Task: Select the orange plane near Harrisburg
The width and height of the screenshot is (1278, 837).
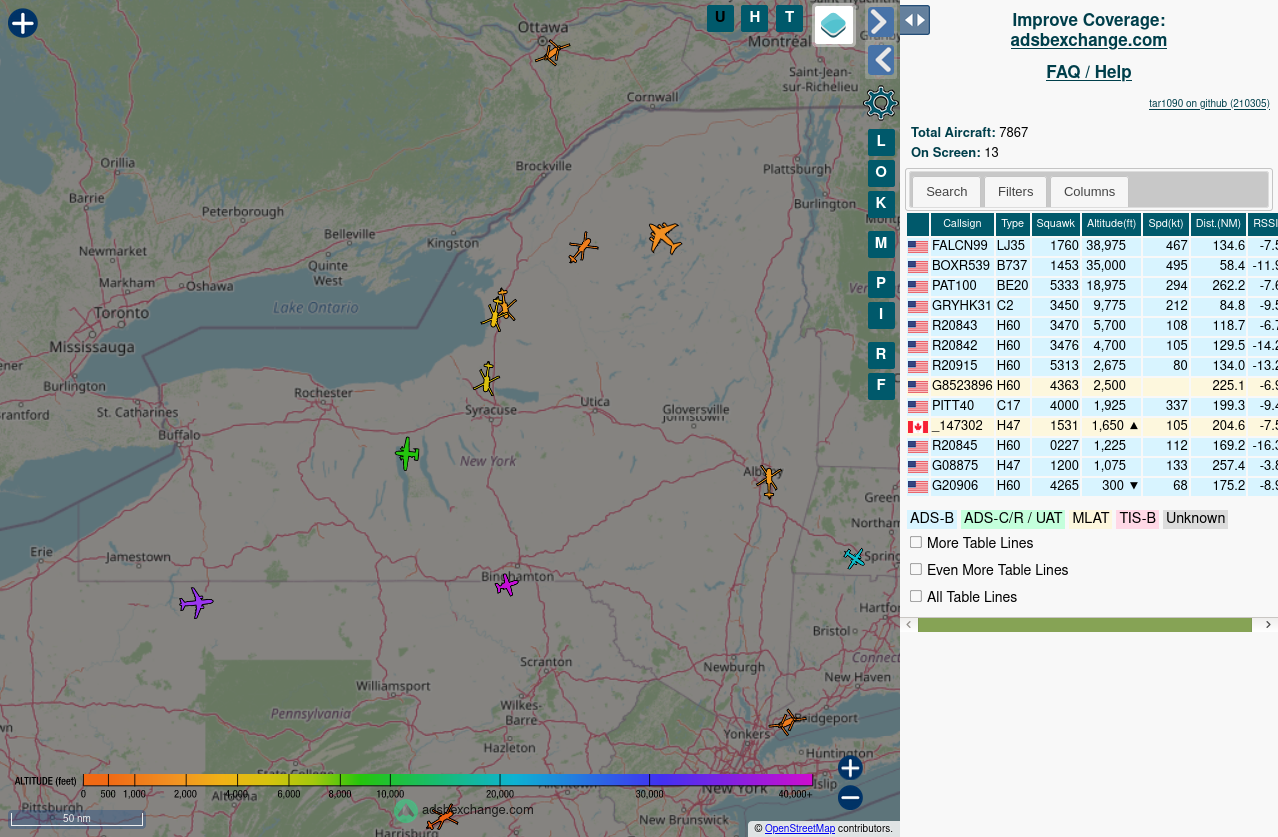Action: (442, 819)
